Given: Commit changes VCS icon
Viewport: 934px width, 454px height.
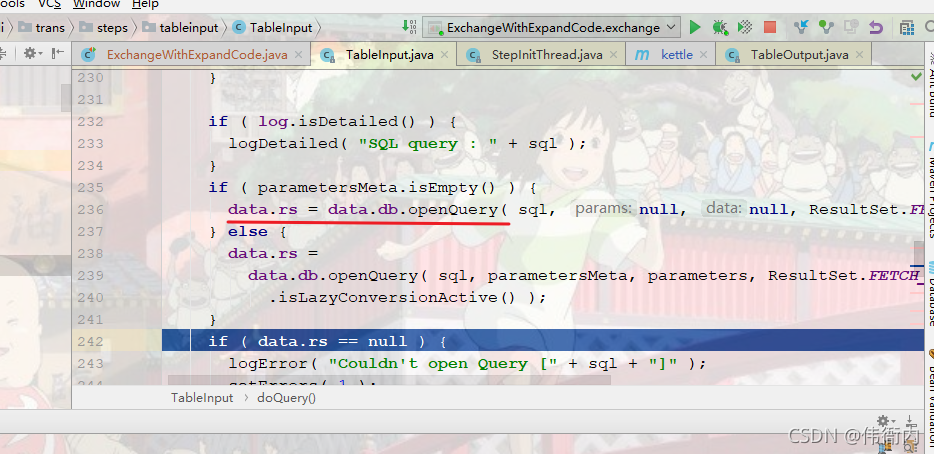Looking at the screenshot, I should [826, 27].
